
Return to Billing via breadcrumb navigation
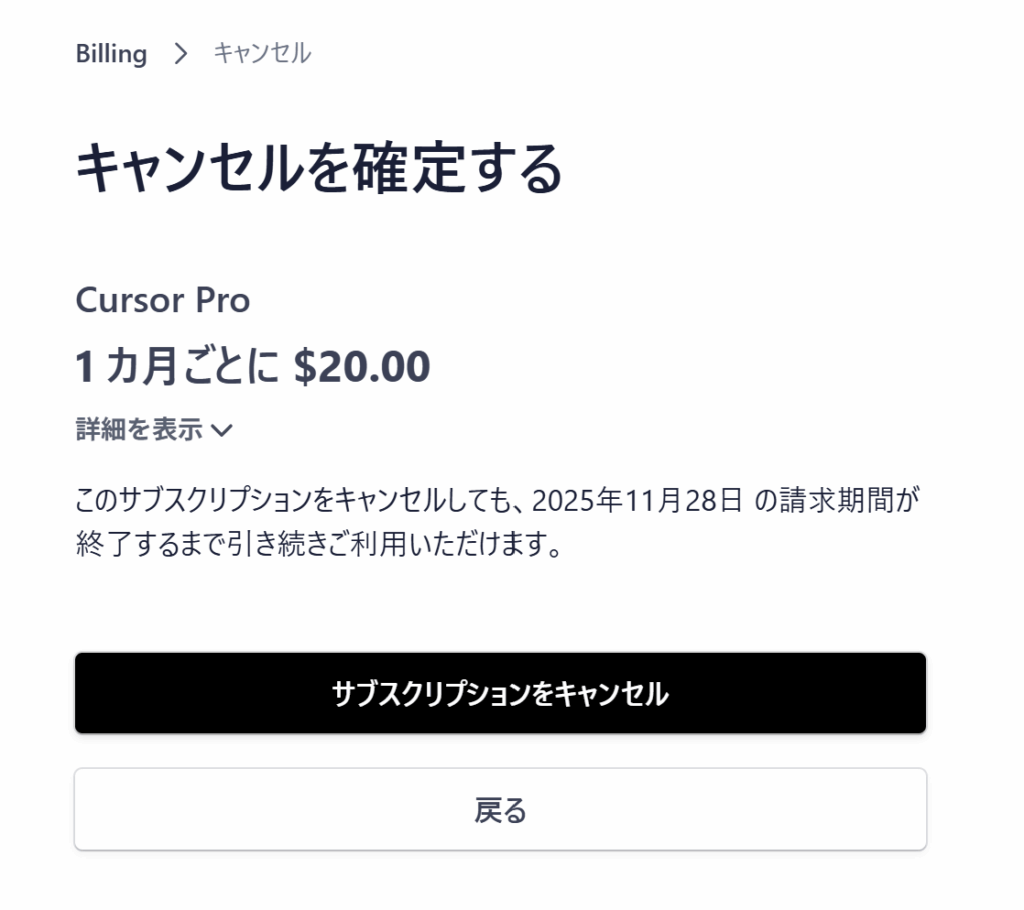tap(110, 54)
